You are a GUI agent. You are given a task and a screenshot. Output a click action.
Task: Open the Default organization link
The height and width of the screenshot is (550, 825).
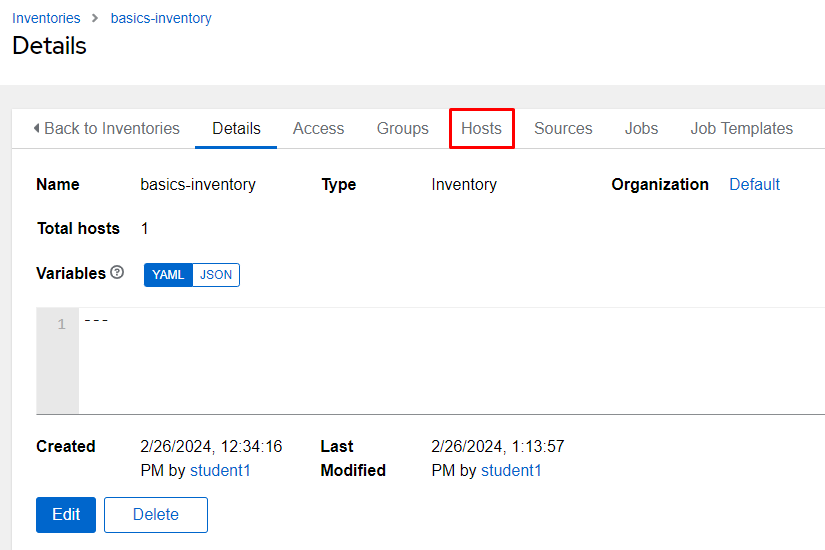(x=754, y=184)
